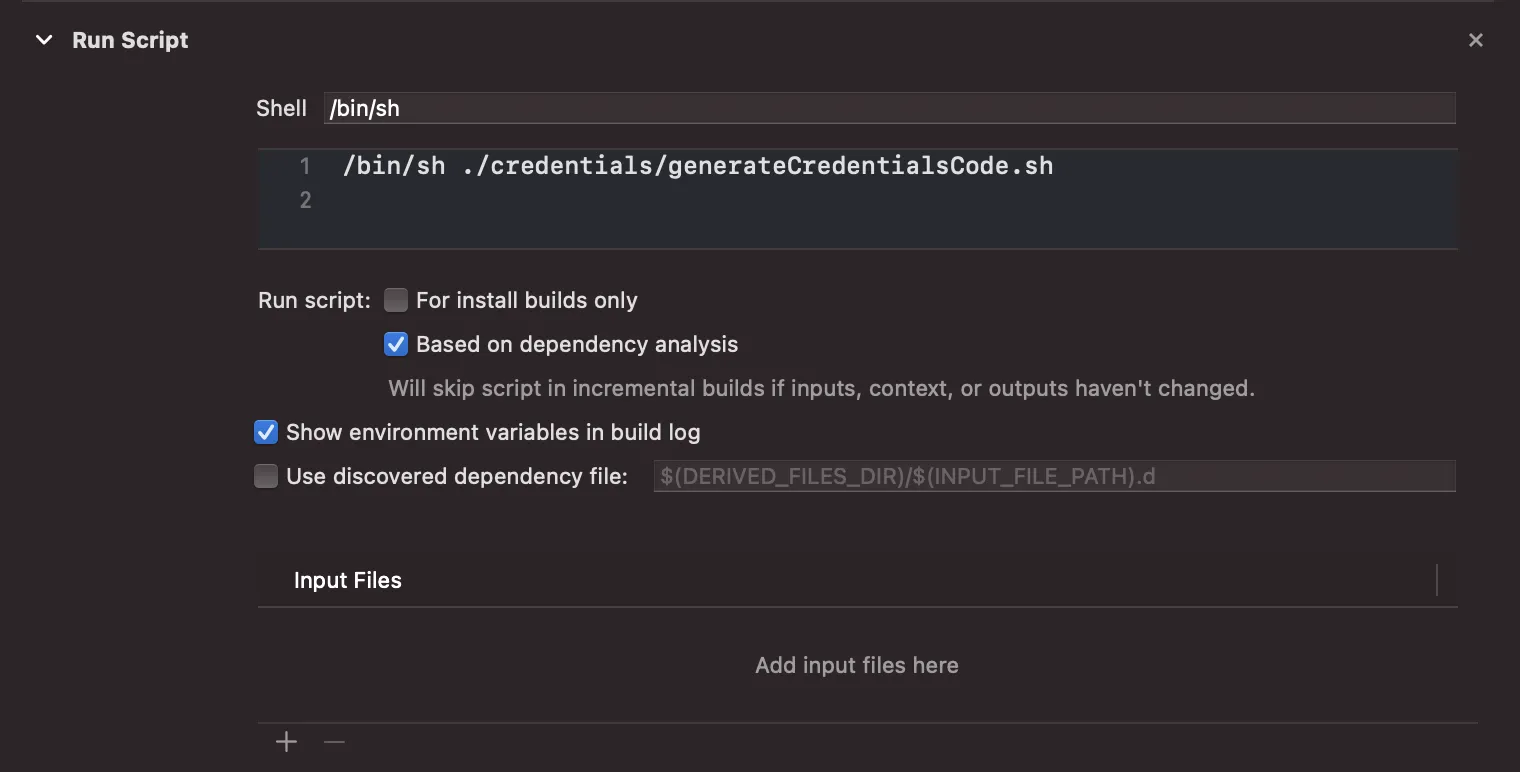Enable Use discovered dependency file checkbox
Screen dimensions: 1520x772
click(x=266, y=476)
